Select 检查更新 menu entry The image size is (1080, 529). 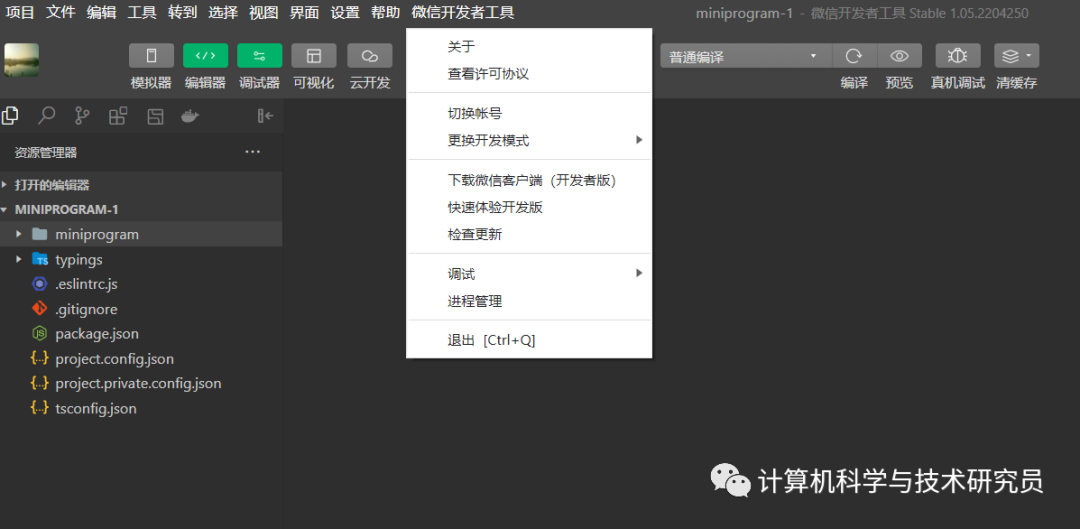point(529,234)
